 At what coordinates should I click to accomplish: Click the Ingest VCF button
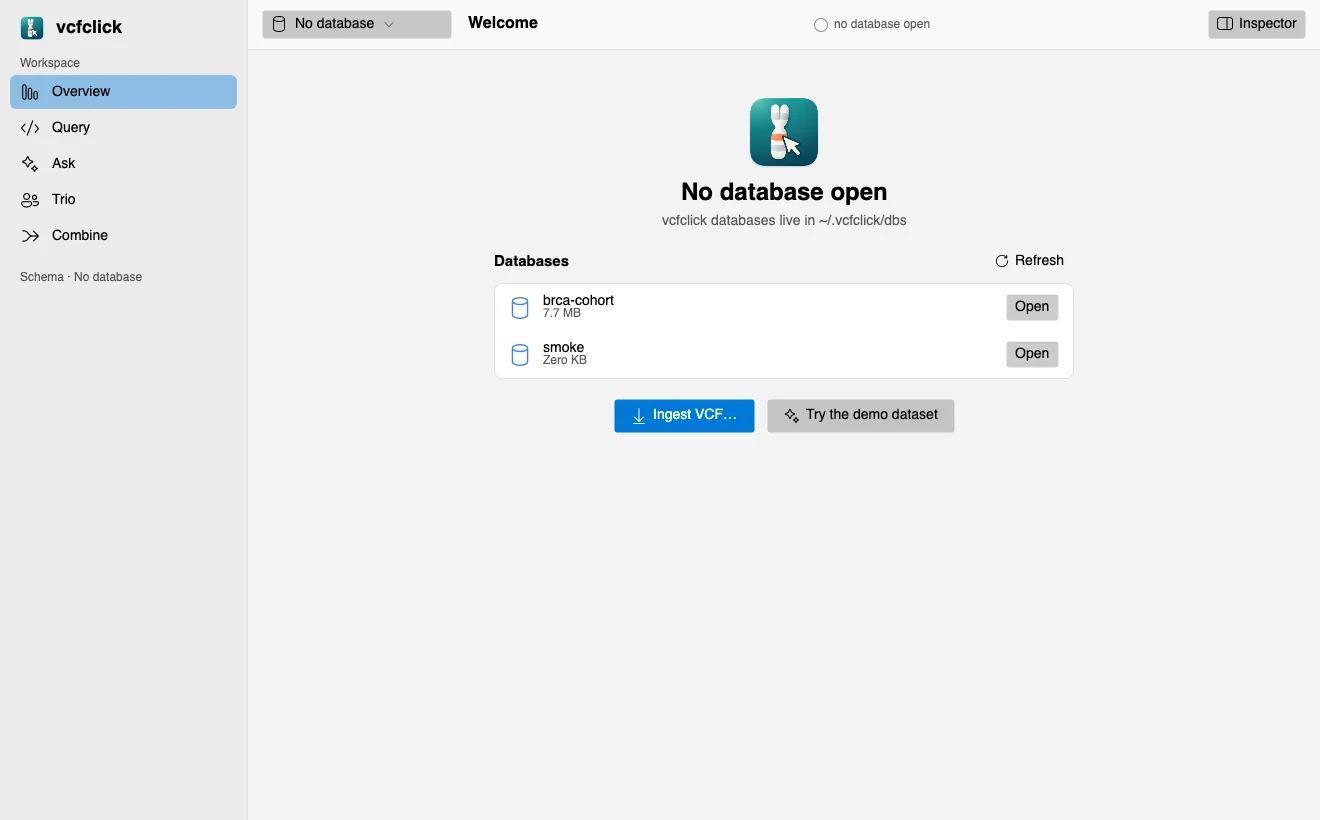(684, 415)
